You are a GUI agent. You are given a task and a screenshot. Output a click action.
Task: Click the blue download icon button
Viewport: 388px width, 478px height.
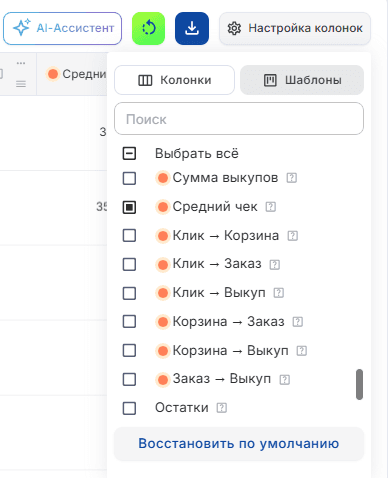click(x=192, y=28)
